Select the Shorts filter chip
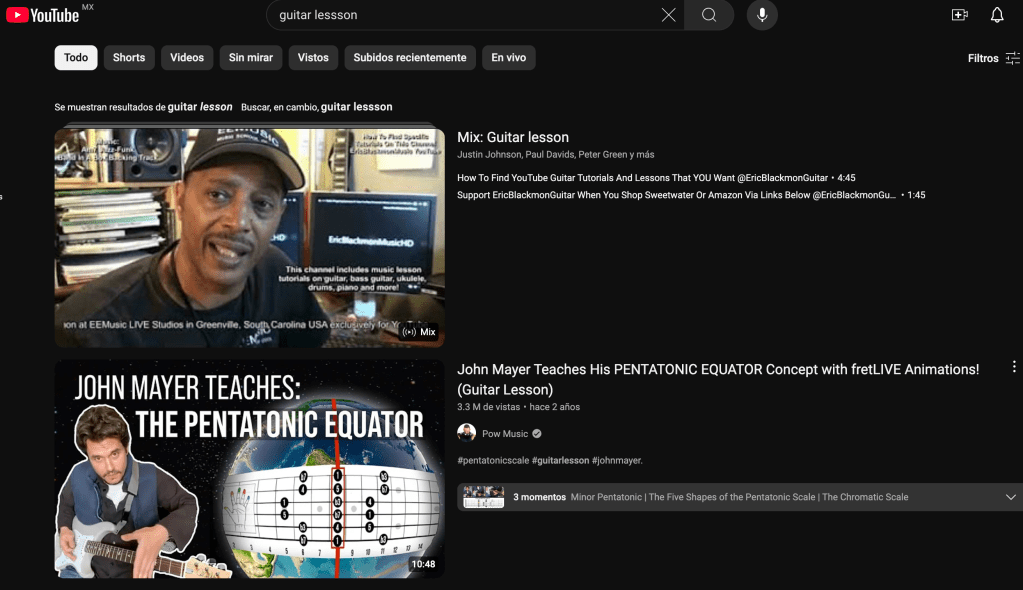Screen dimensions: 1023x590 129,58
